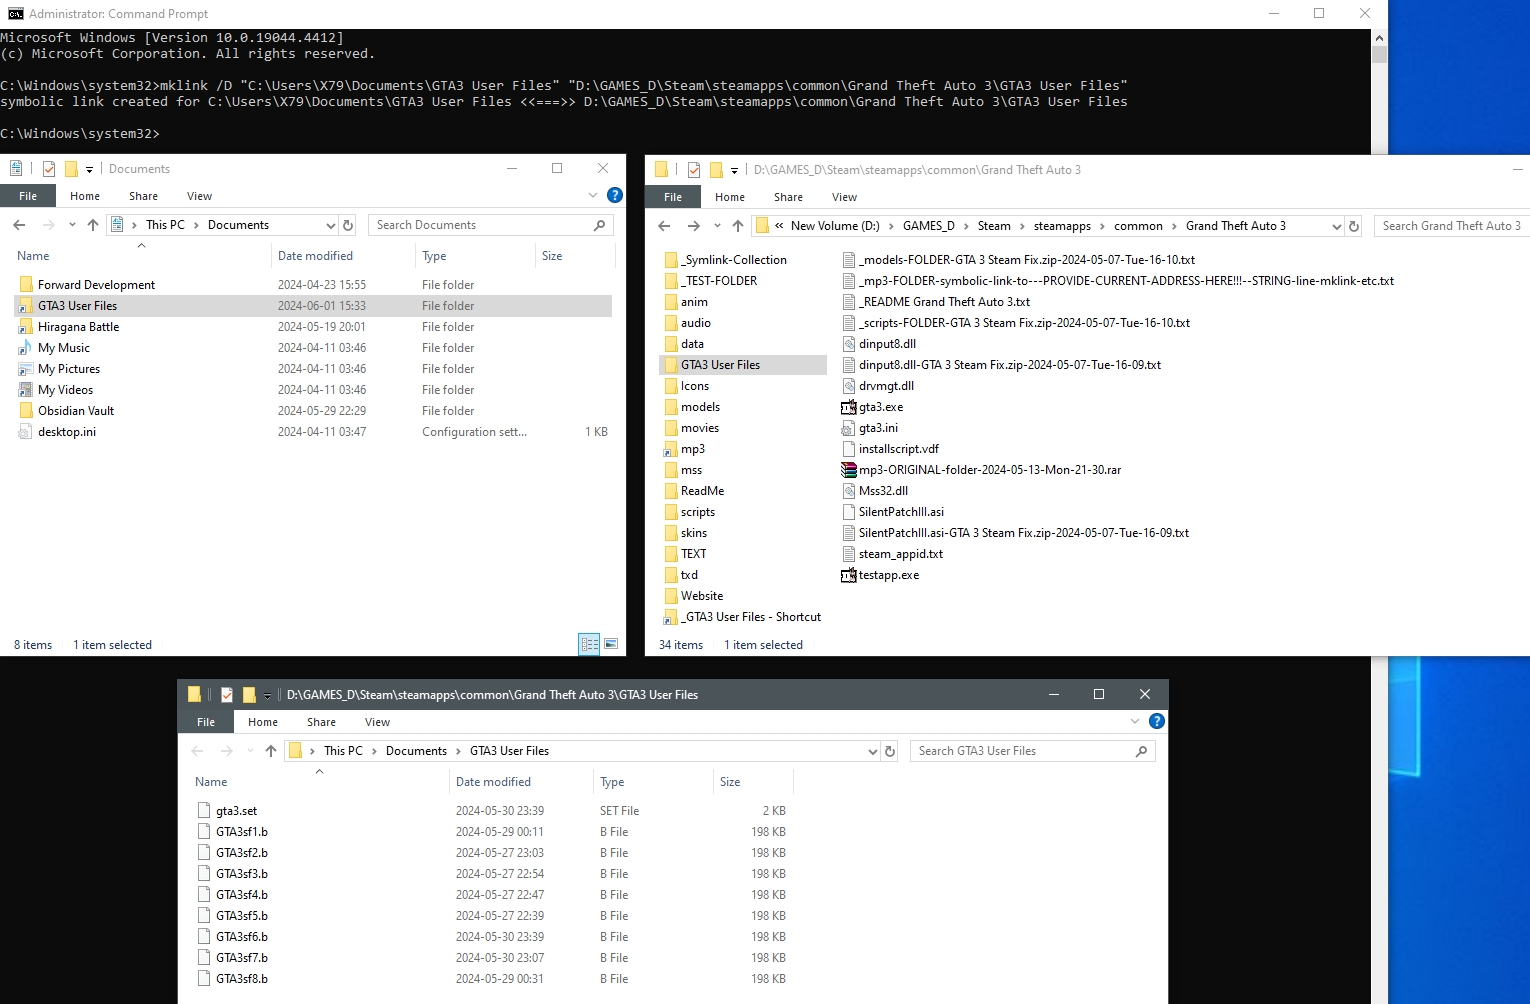
Task: Click in Search Grand Theft Auto 3 field
Action: (x=1451, y=226)
